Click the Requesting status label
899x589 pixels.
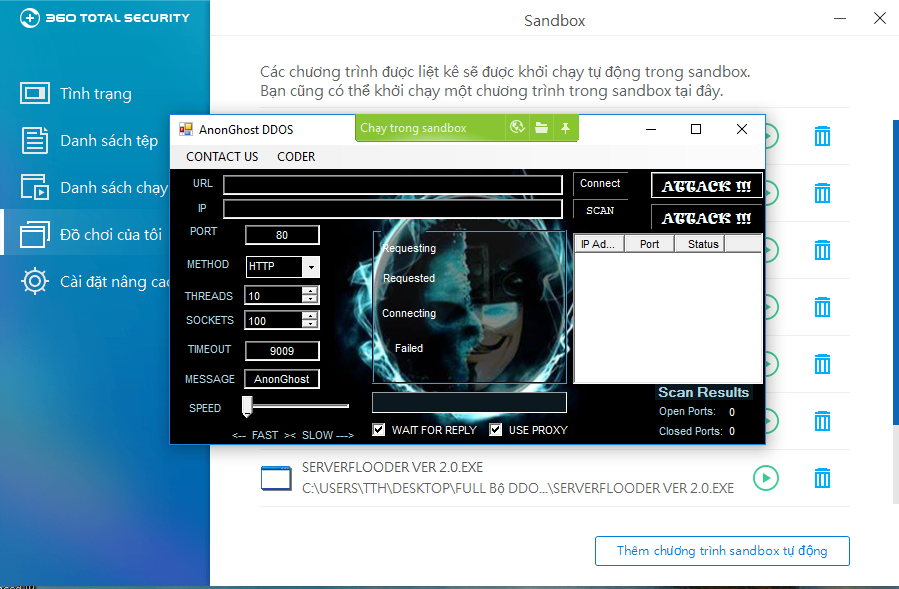tap(409, 248)
